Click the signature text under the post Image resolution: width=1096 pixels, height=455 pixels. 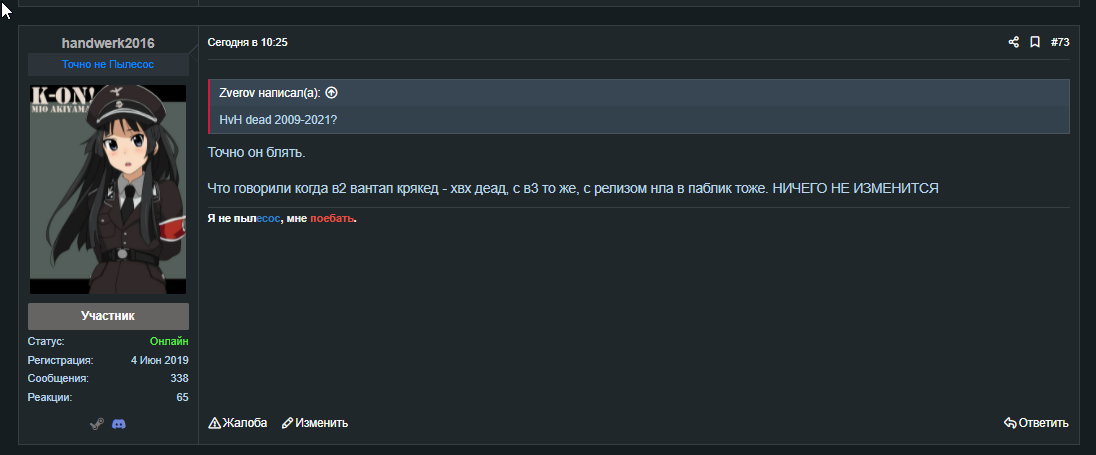282,218
